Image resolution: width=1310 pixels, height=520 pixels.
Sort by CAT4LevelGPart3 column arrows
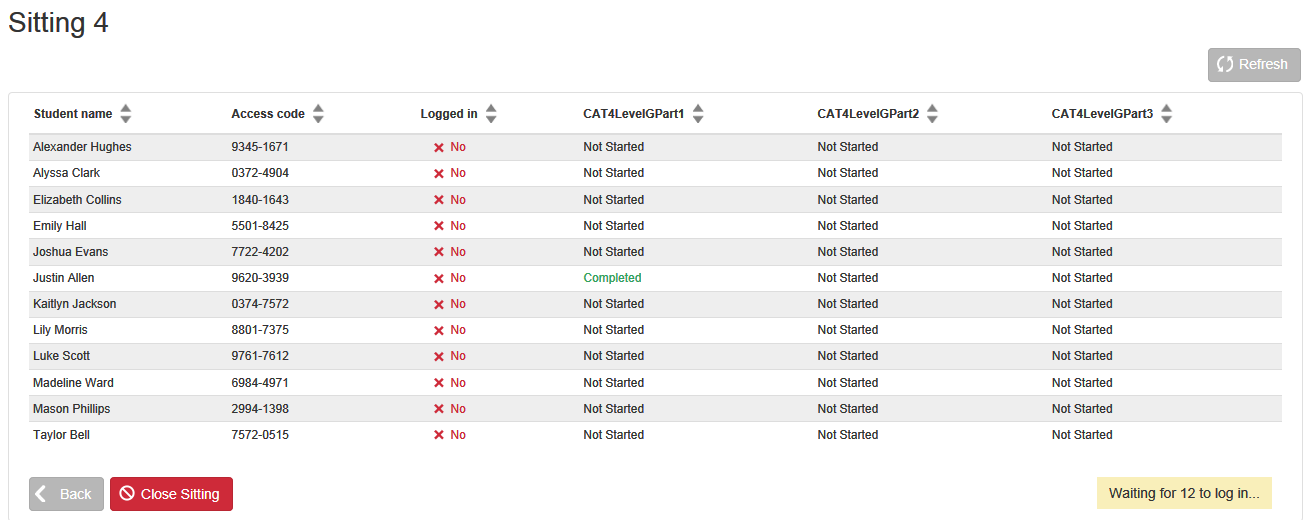click(x=1166, y=114)
